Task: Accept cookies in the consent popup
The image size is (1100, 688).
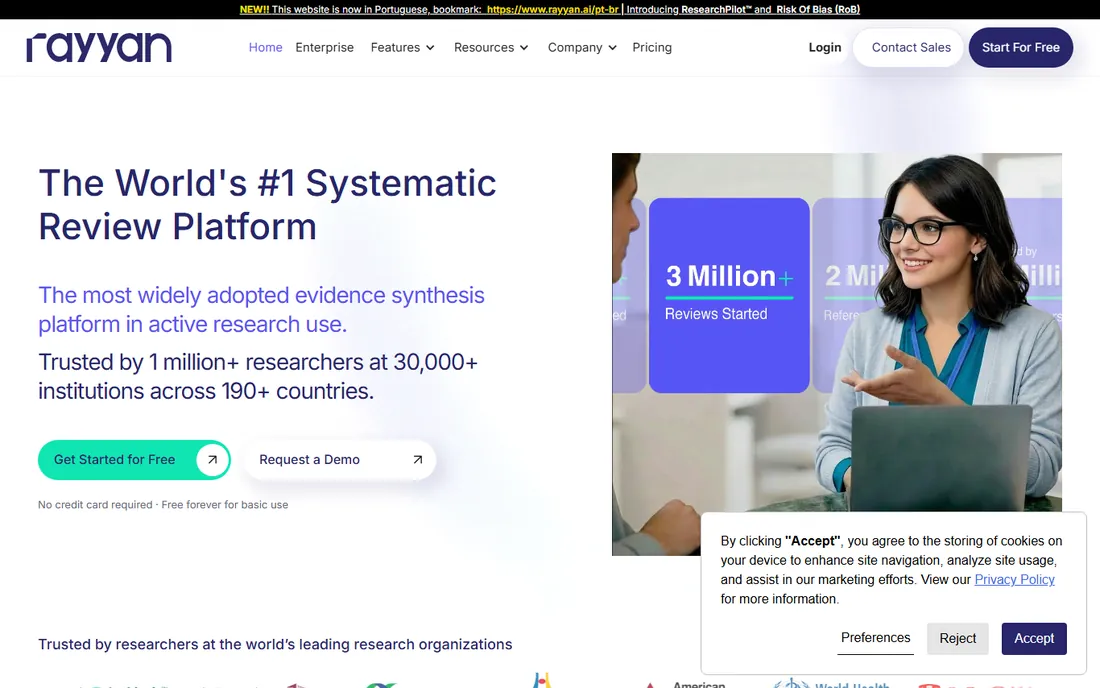Action: tap(1034, 638)
